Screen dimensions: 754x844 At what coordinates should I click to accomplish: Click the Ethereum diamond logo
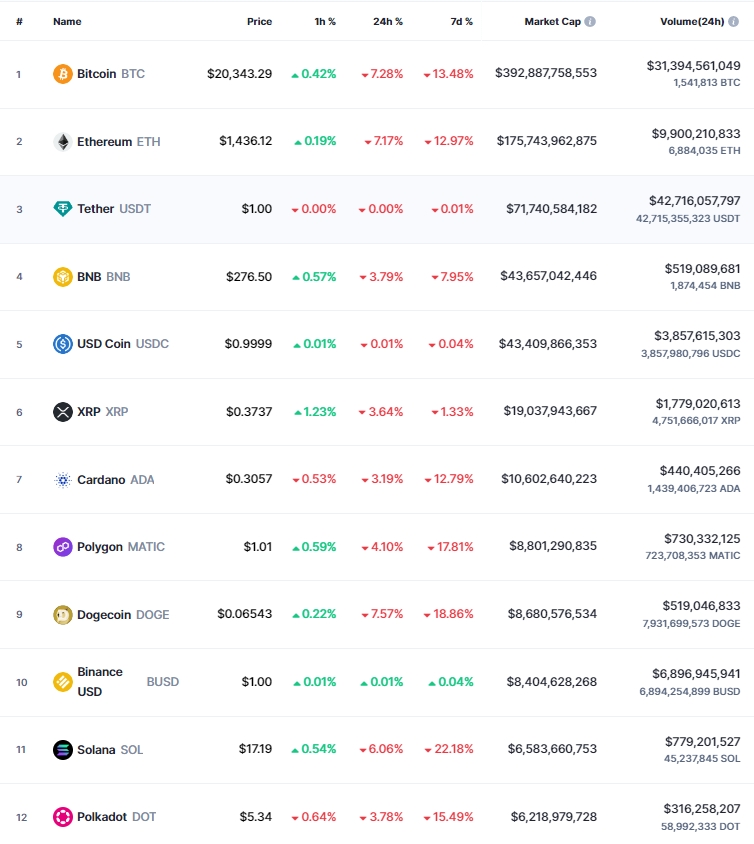[x=62, y=142]
